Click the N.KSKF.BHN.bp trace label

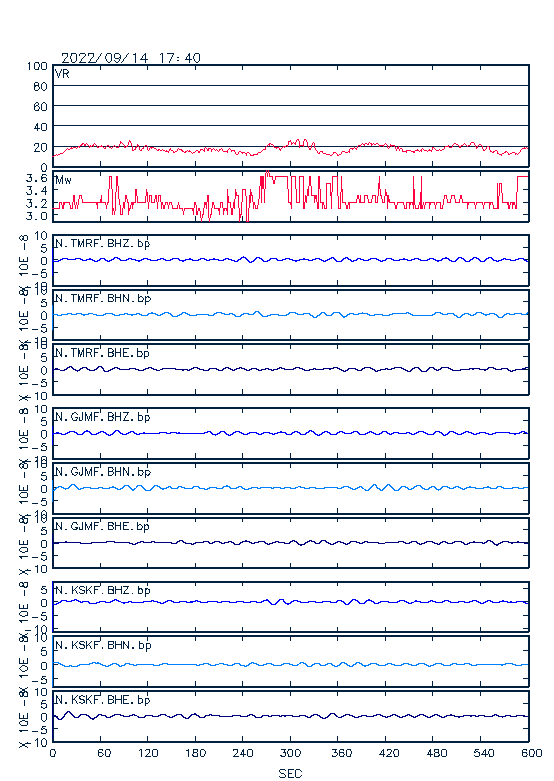click(103, 645)
